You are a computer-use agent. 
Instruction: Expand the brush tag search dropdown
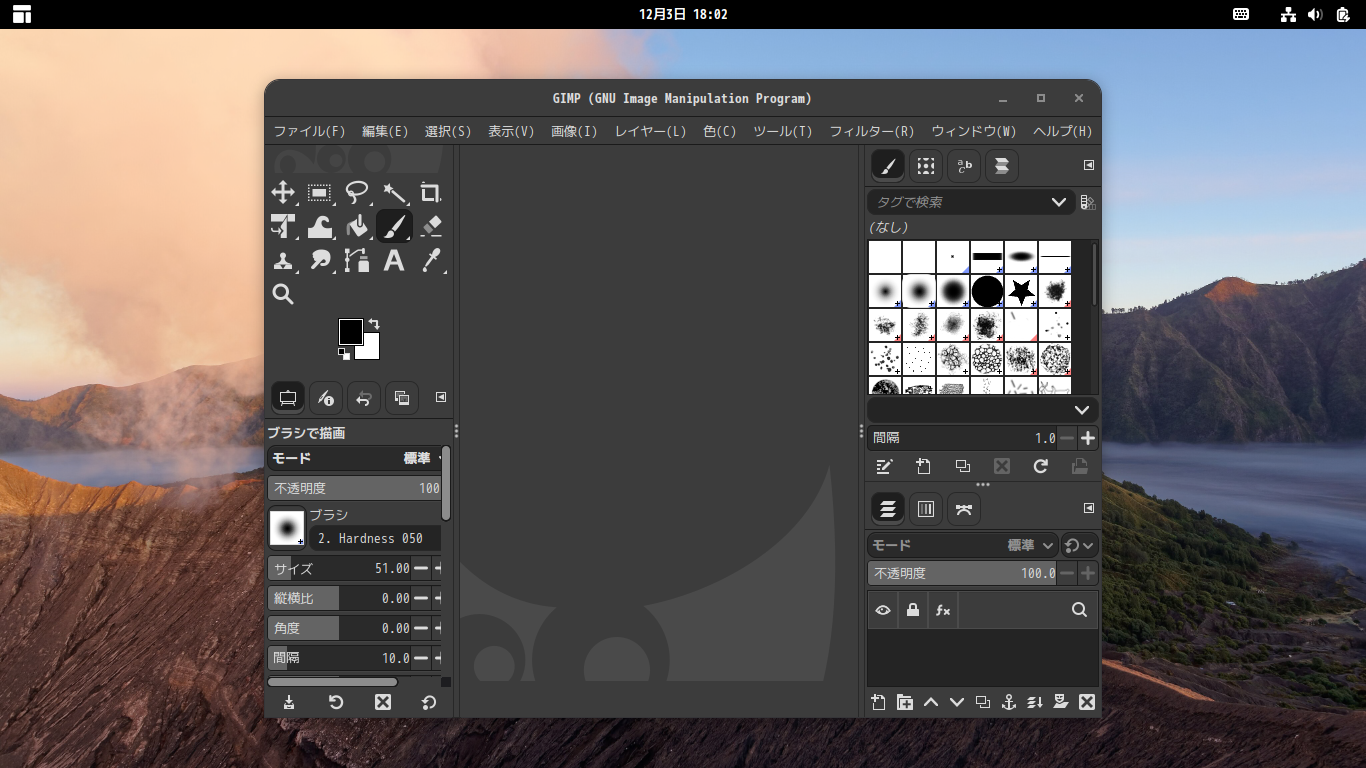tap(1058, 202)
